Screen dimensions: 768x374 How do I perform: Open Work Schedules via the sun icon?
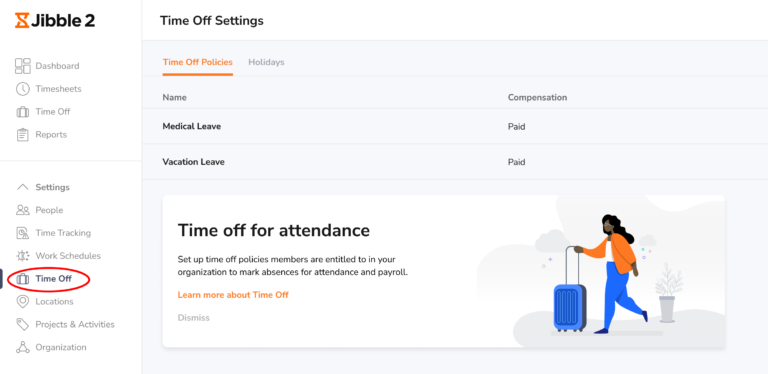[23, 256]
